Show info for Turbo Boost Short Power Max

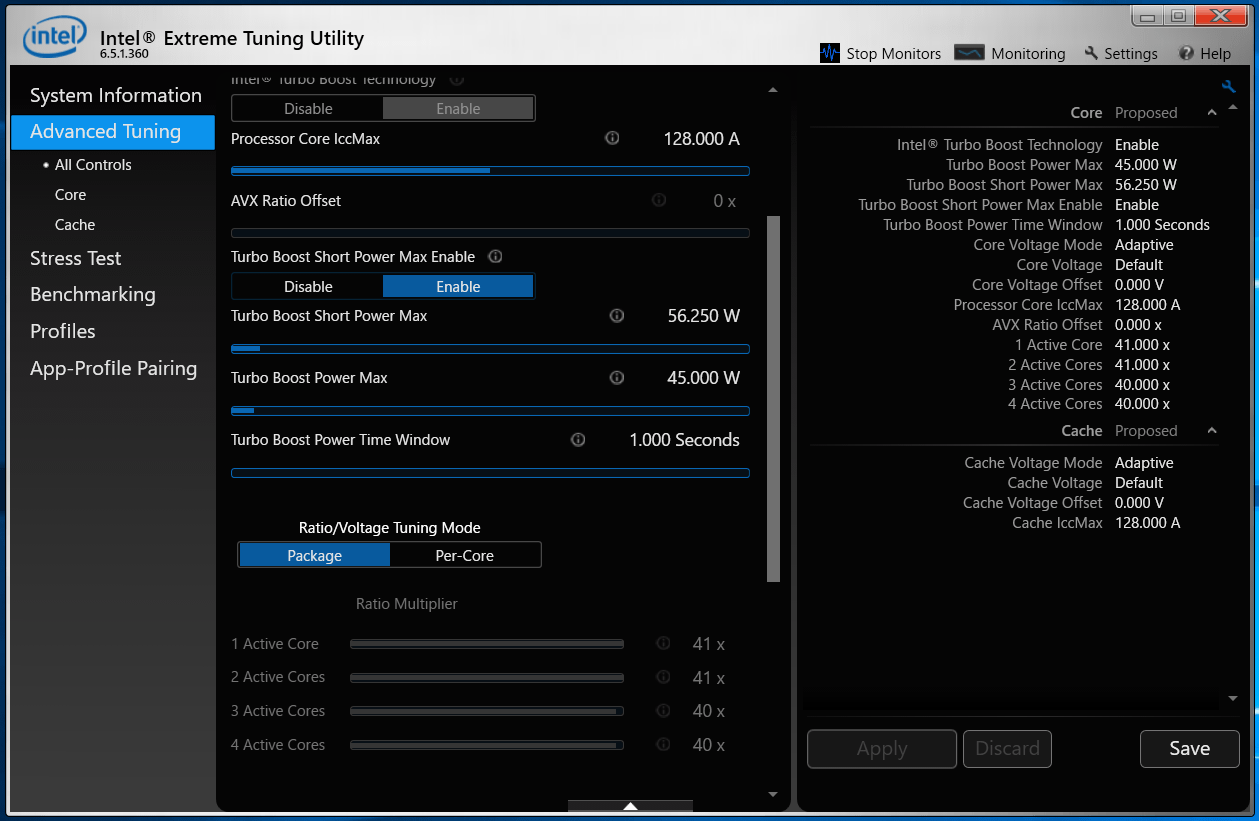point(617,316)
